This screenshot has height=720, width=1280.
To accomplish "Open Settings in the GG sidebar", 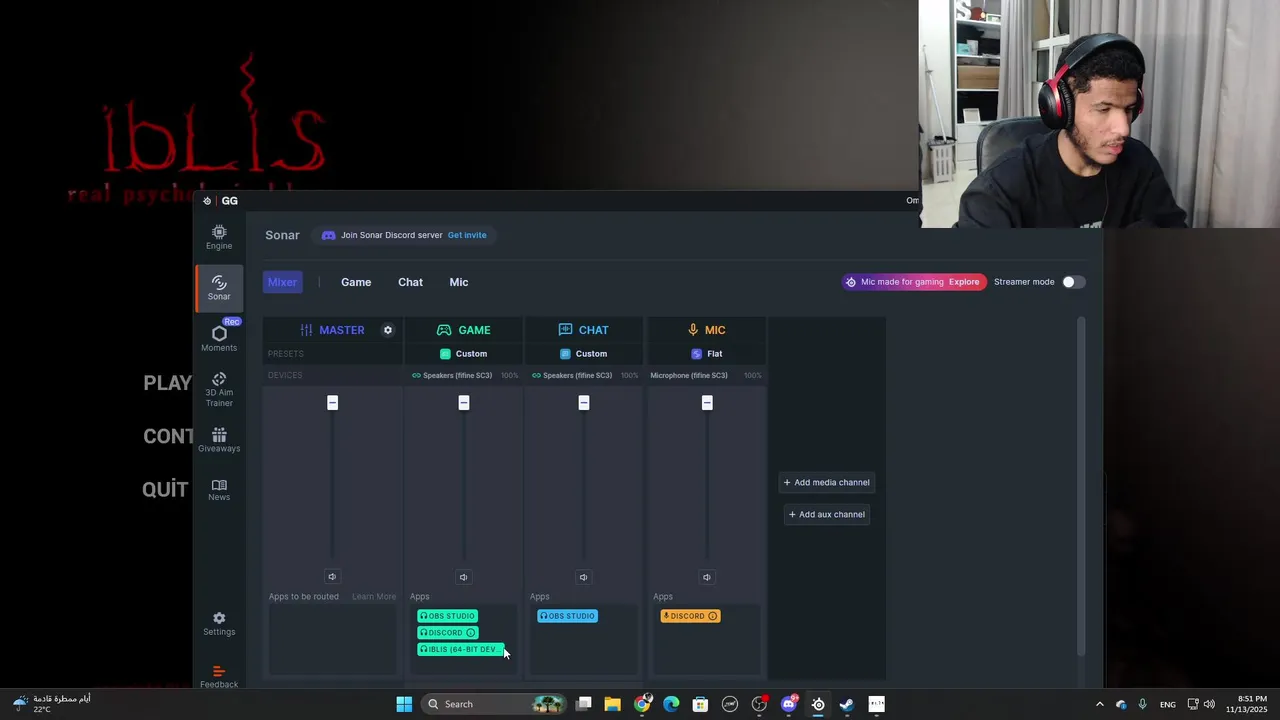I will pyautogui.click(x=219, y=624).
